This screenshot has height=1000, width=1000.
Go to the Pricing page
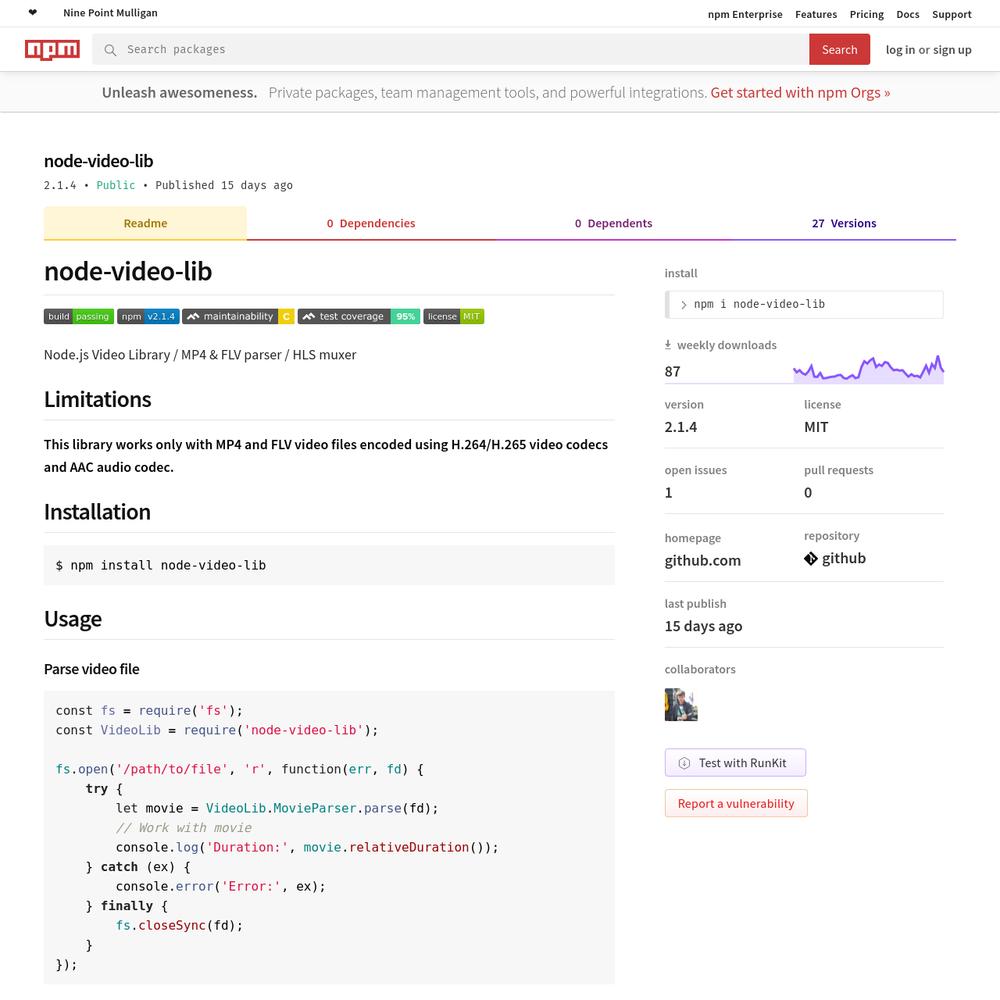click(866, 14)
